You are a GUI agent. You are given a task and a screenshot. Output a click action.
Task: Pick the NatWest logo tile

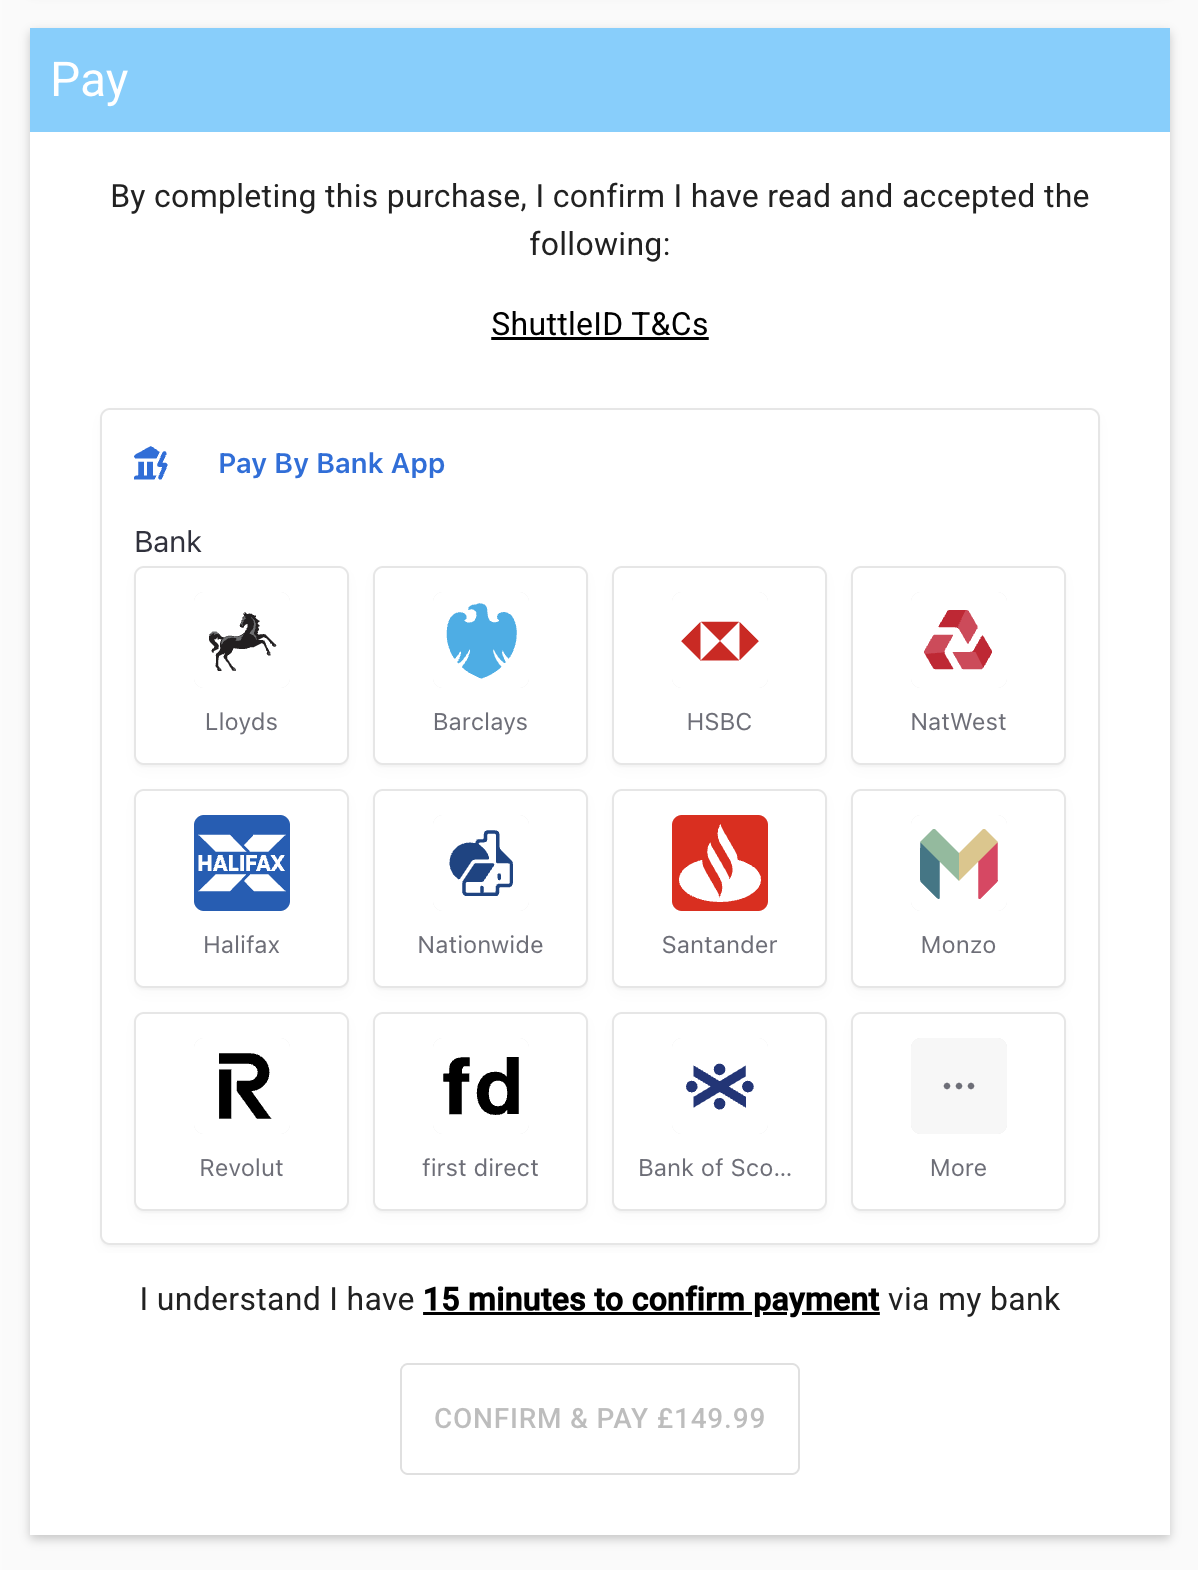[x=957, y=641]
